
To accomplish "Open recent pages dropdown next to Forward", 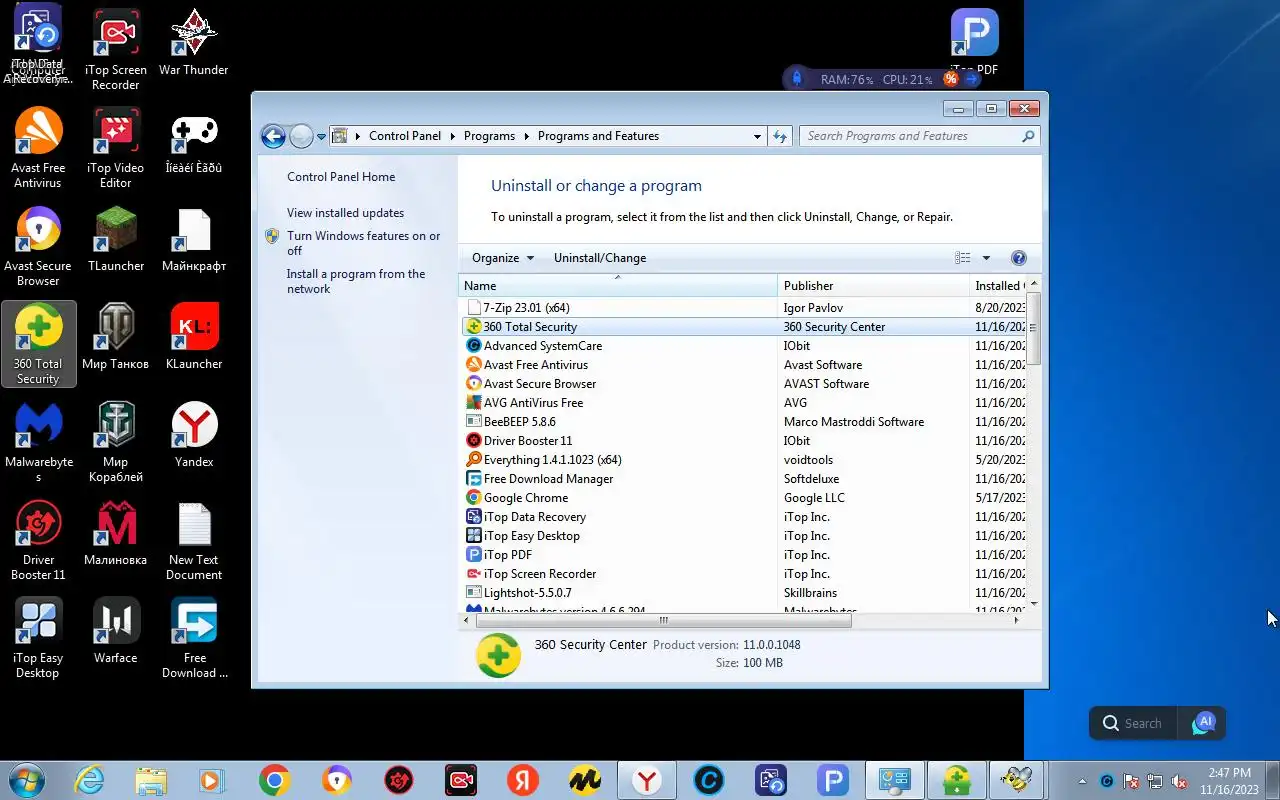I will coord(321,137).
